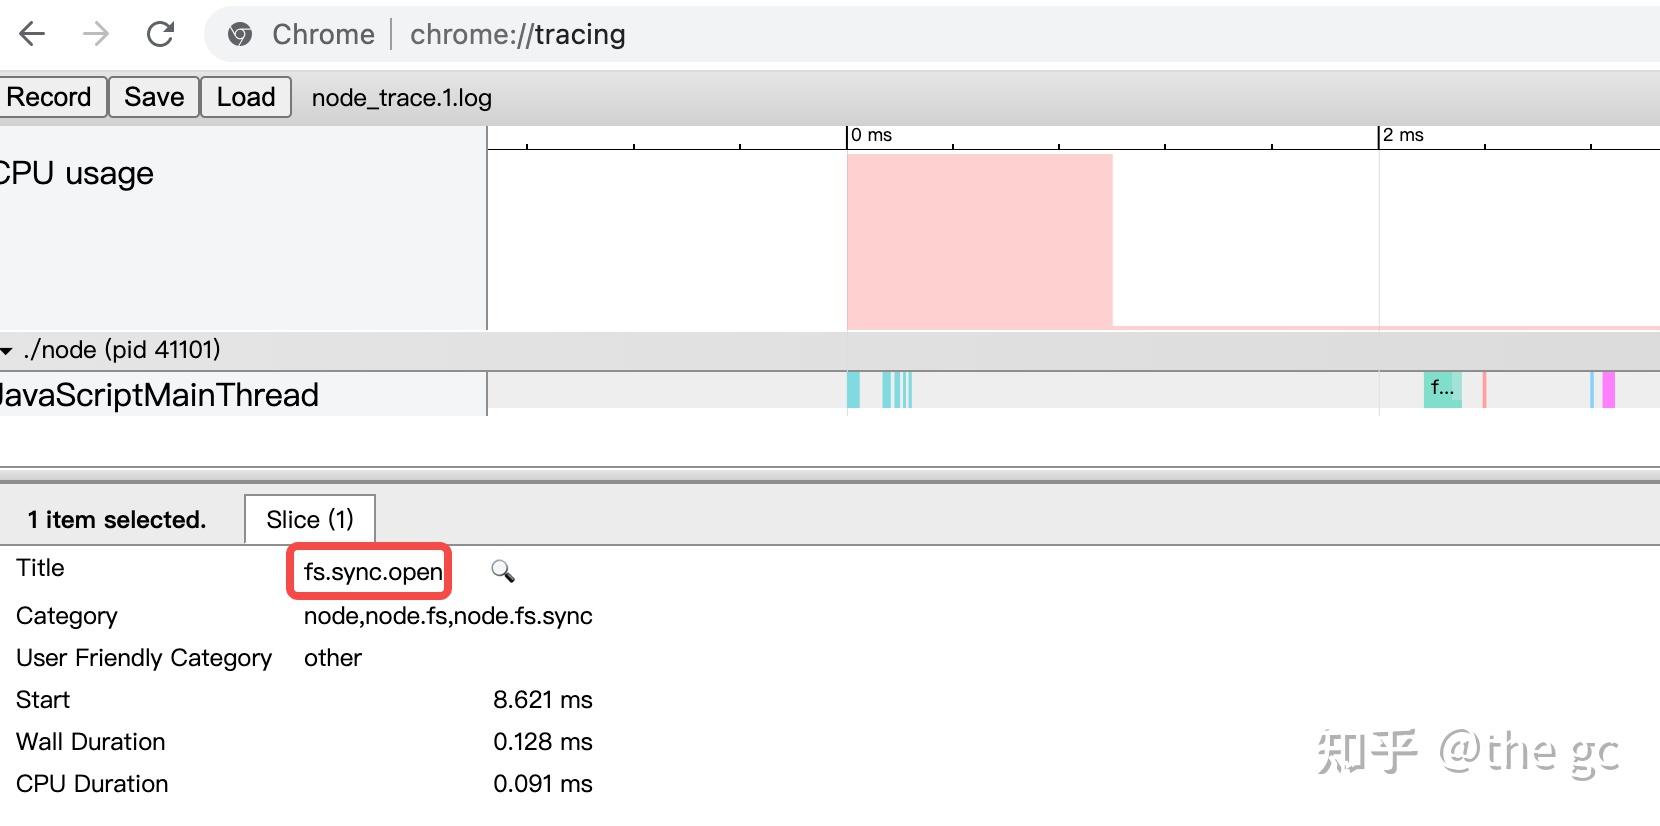The image size is (1660, 826).
Task: Open the Slice (1) tab
Action: (310, 520)
